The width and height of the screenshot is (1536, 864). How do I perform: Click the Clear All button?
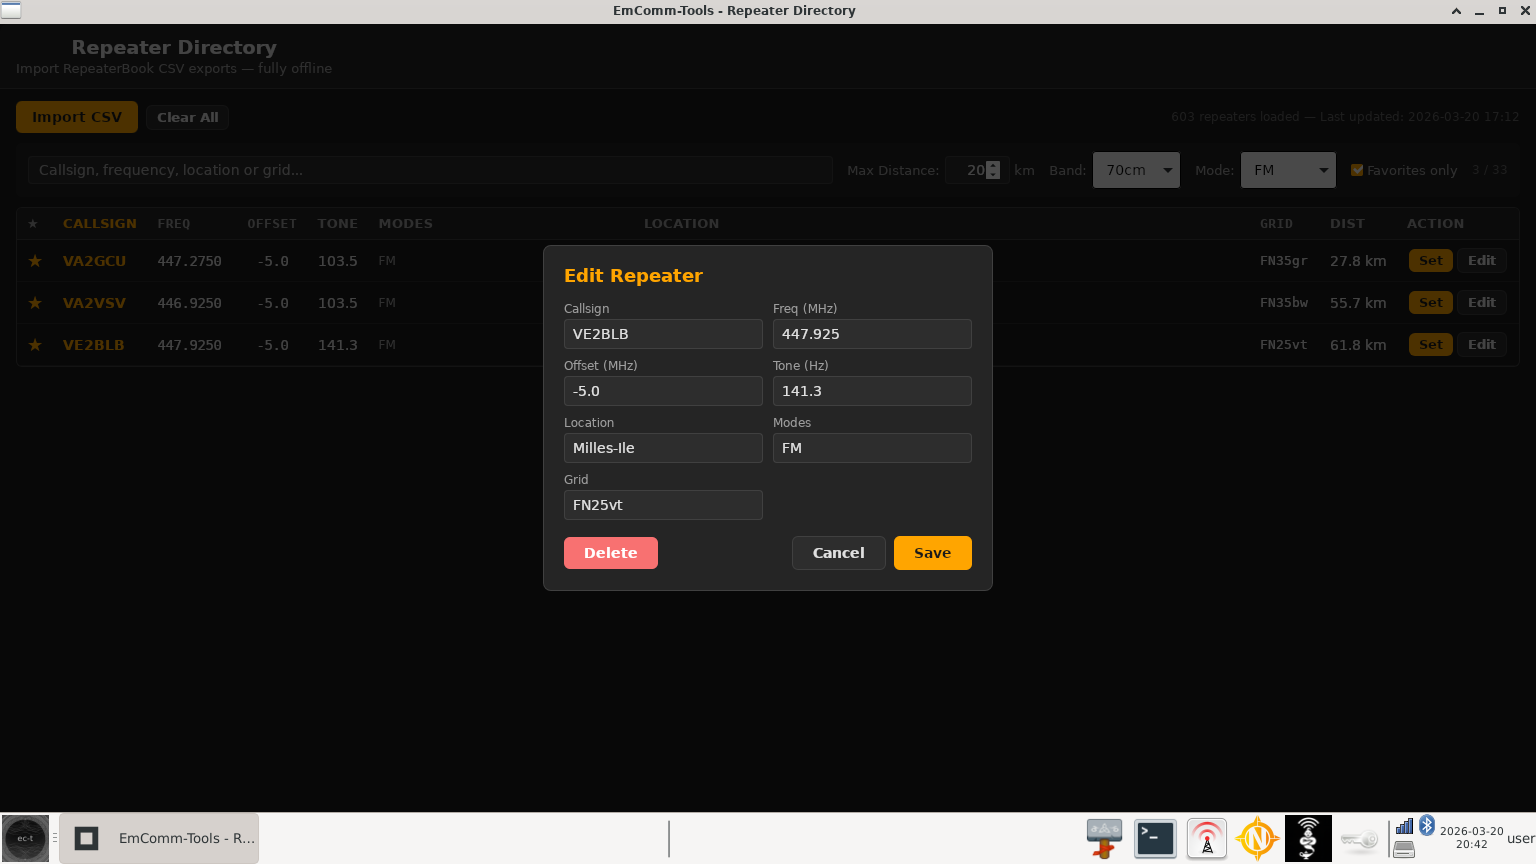[x=188, y=117]
